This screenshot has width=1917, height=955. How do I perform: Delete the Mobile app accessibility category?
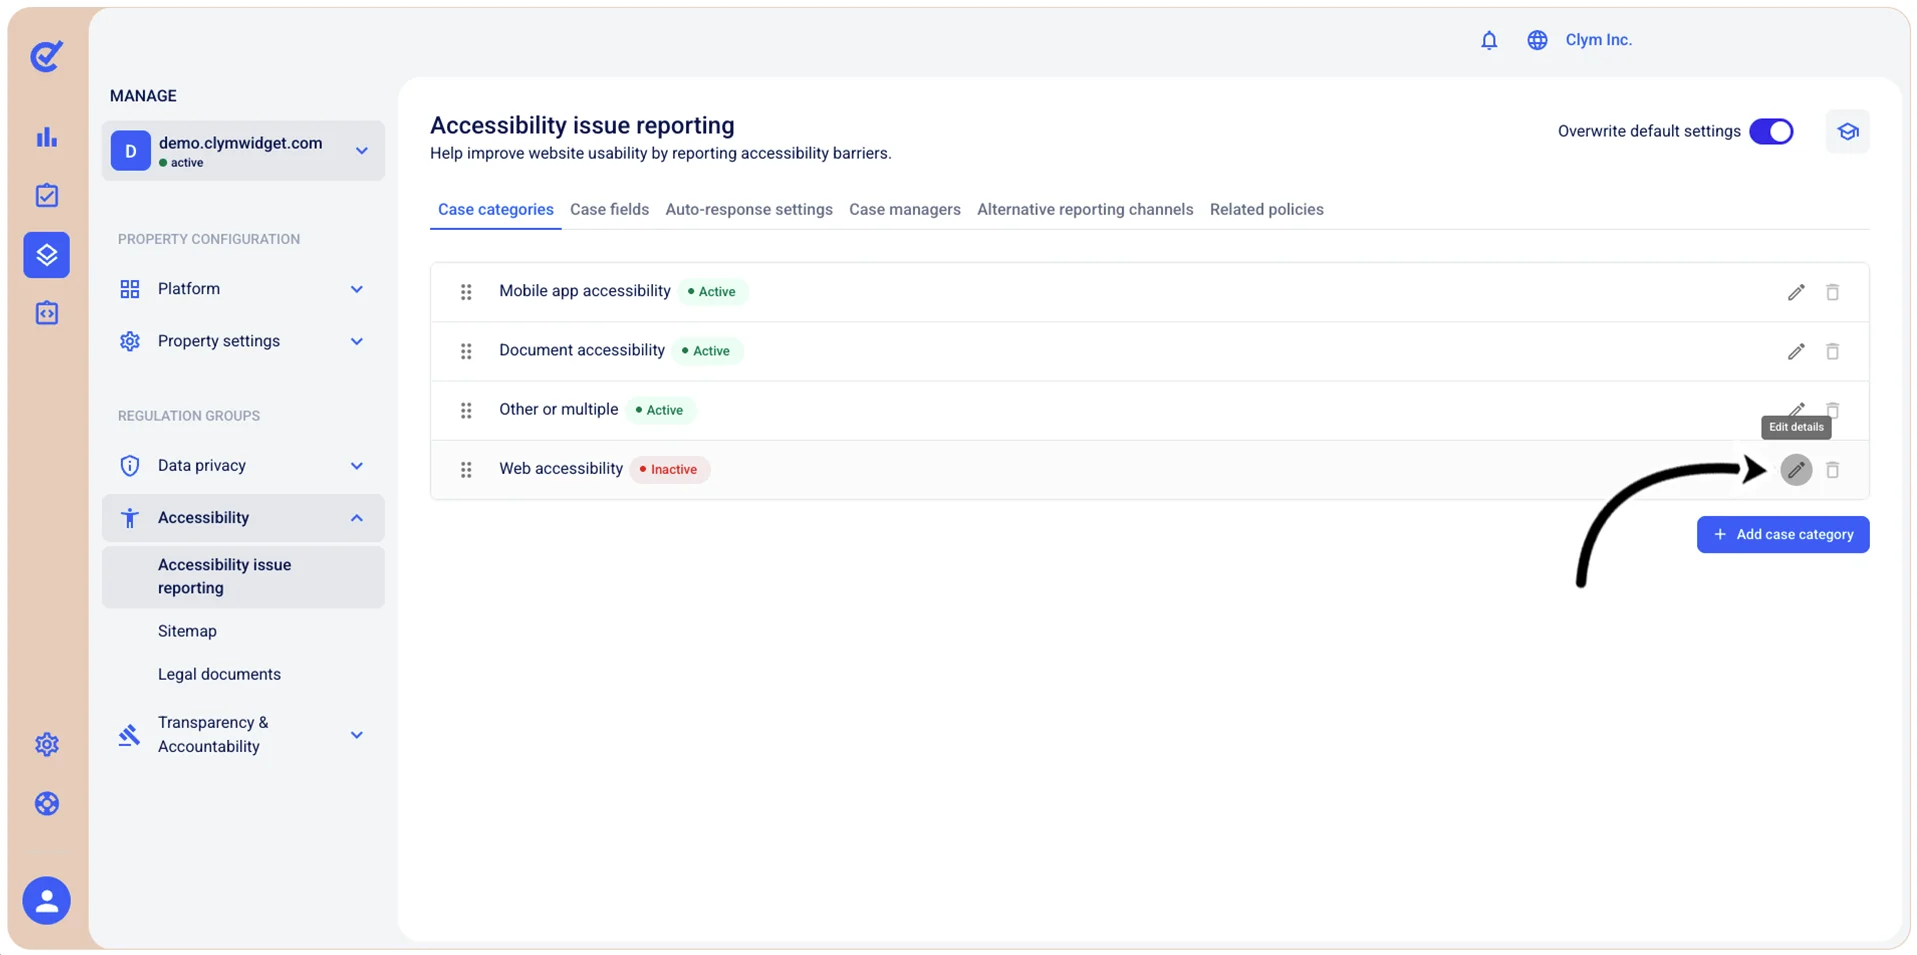click(x=1832, y=292)
